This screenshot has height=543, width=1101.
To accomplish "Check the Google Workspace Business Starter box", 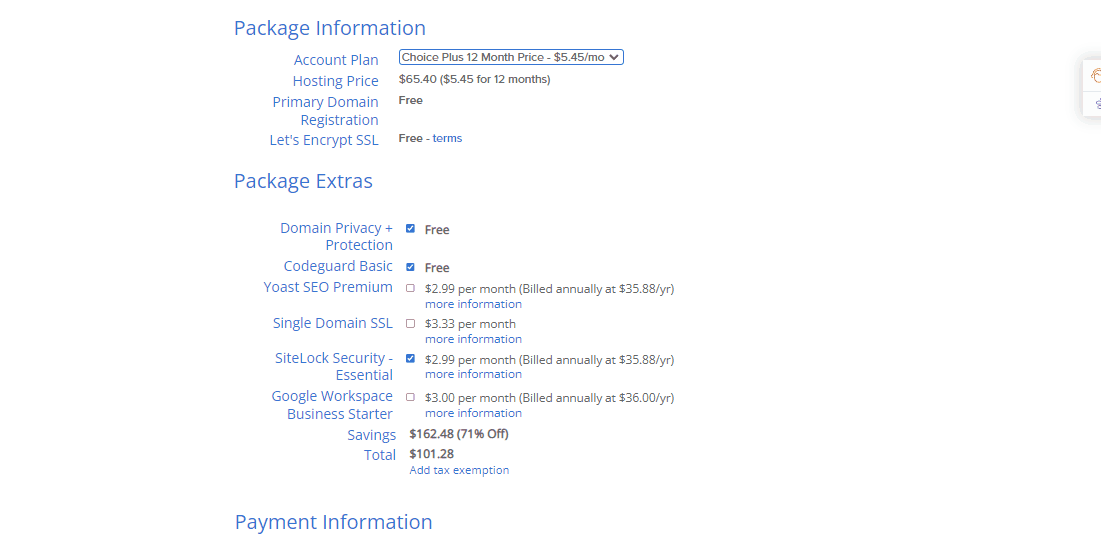I will tap(410, 397).
